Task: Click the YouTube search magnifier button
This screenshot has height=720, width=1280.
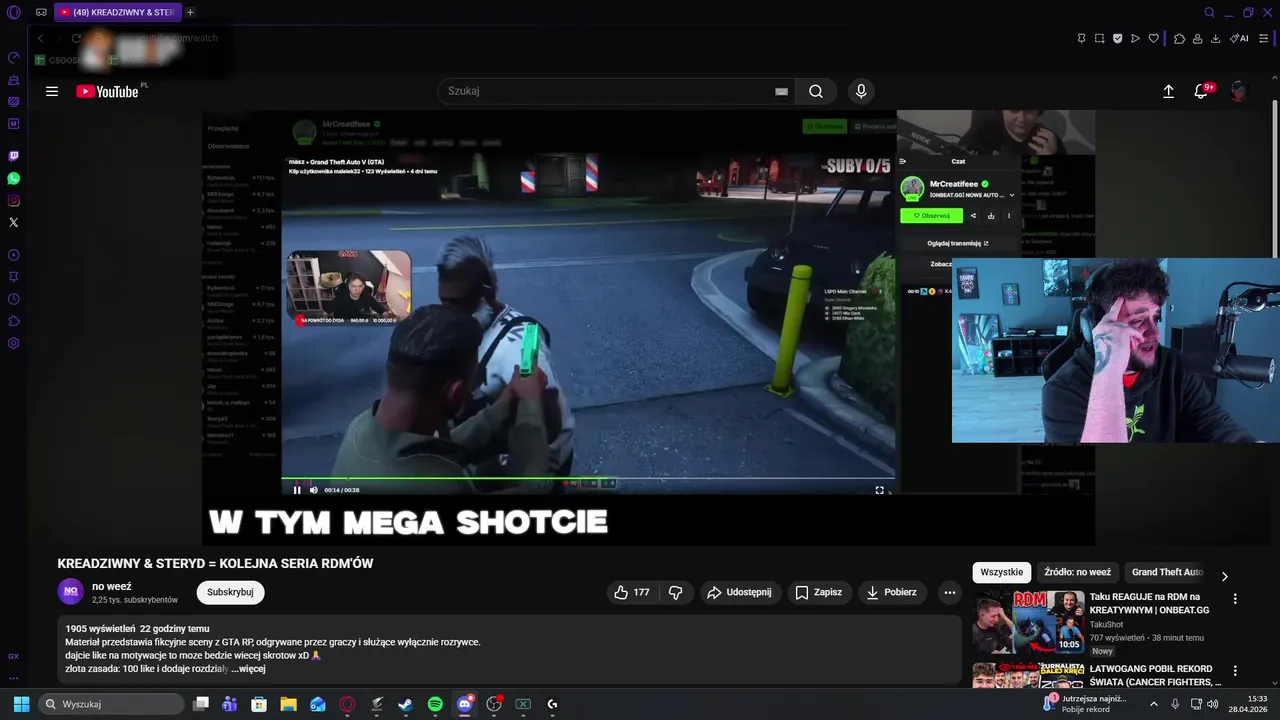Action: [x=816, y=91]
